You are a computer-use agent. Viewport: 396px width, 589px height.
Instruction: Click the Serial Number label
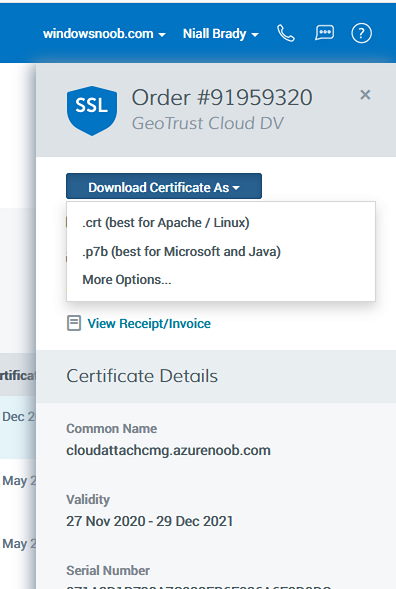pyautogui.click(x=108, y=571)
